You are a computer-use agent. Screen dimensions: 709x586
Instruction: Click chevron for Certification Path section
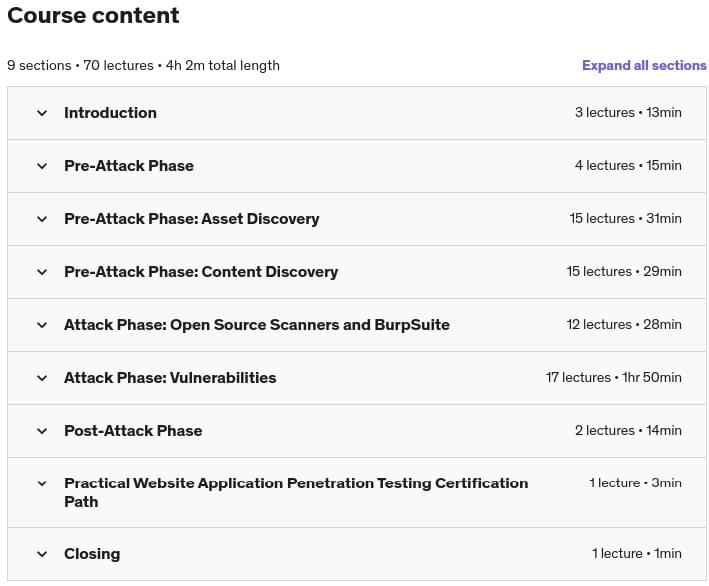pos(42,483)
